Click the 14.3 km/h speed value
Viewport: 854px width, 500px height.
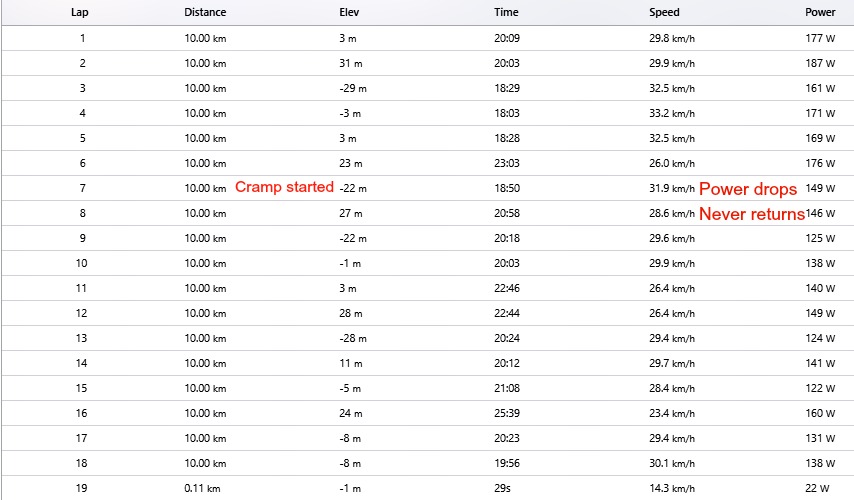point(671,488)
